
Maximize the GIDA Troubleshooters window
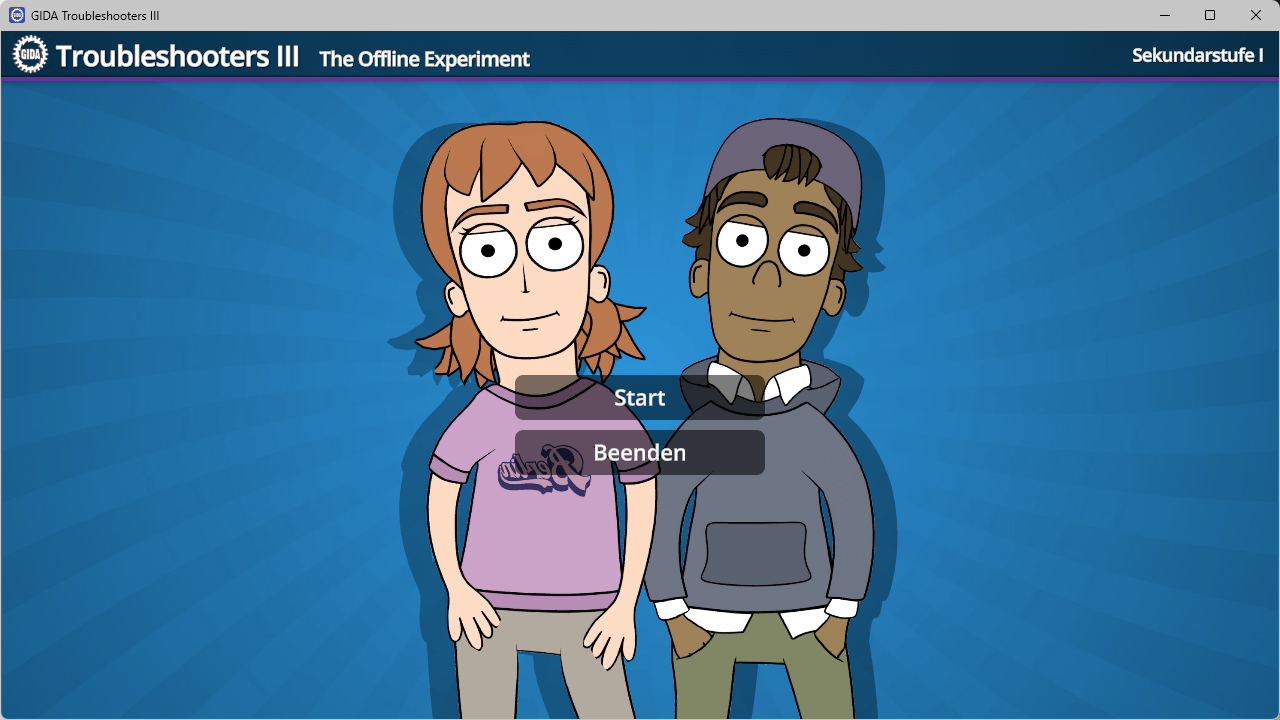pos(1210,15)
